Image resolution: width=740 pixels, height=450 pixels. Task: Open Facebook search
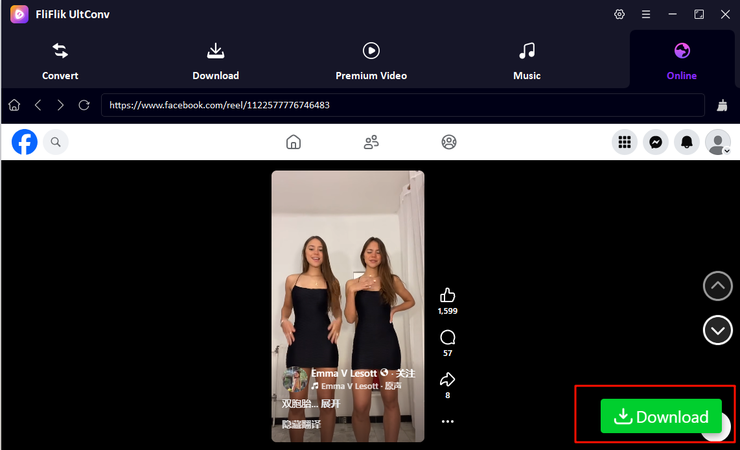tap(56, 142)
